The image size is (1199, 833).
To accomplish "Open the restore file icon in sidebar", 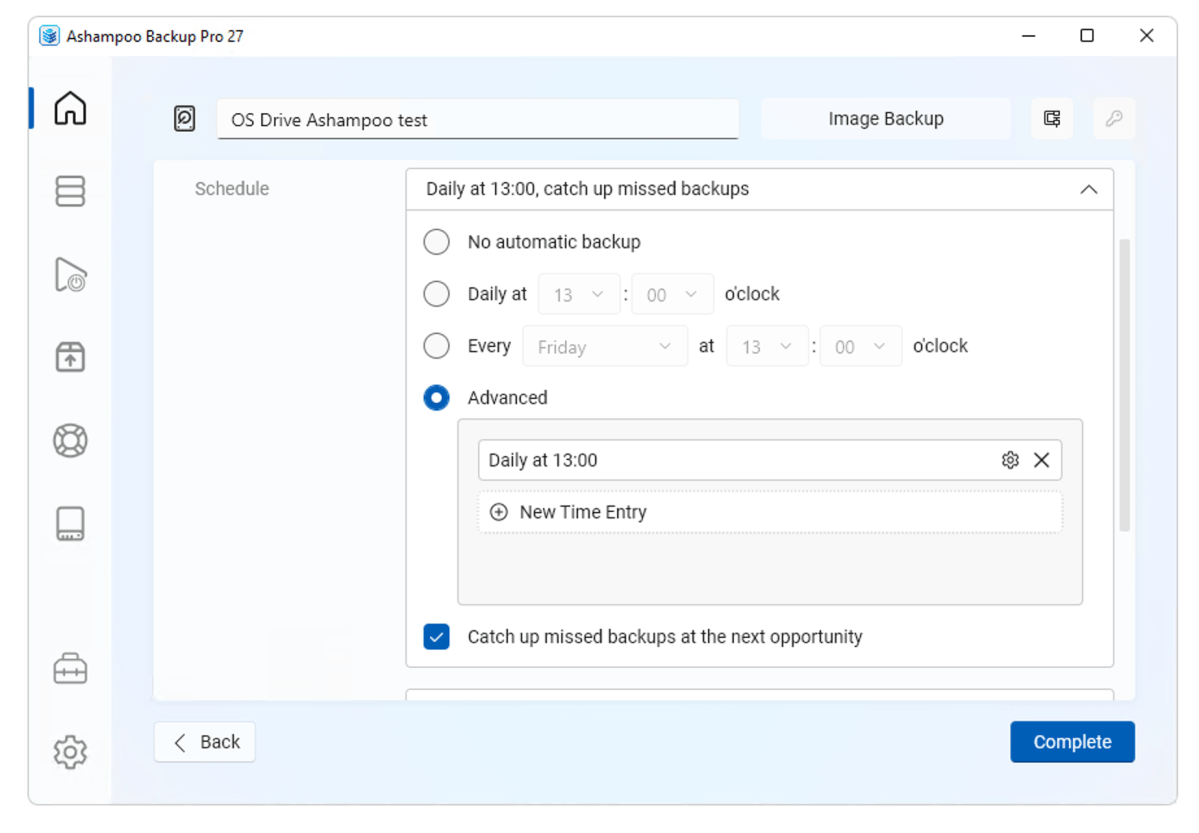I will [70, 274].
